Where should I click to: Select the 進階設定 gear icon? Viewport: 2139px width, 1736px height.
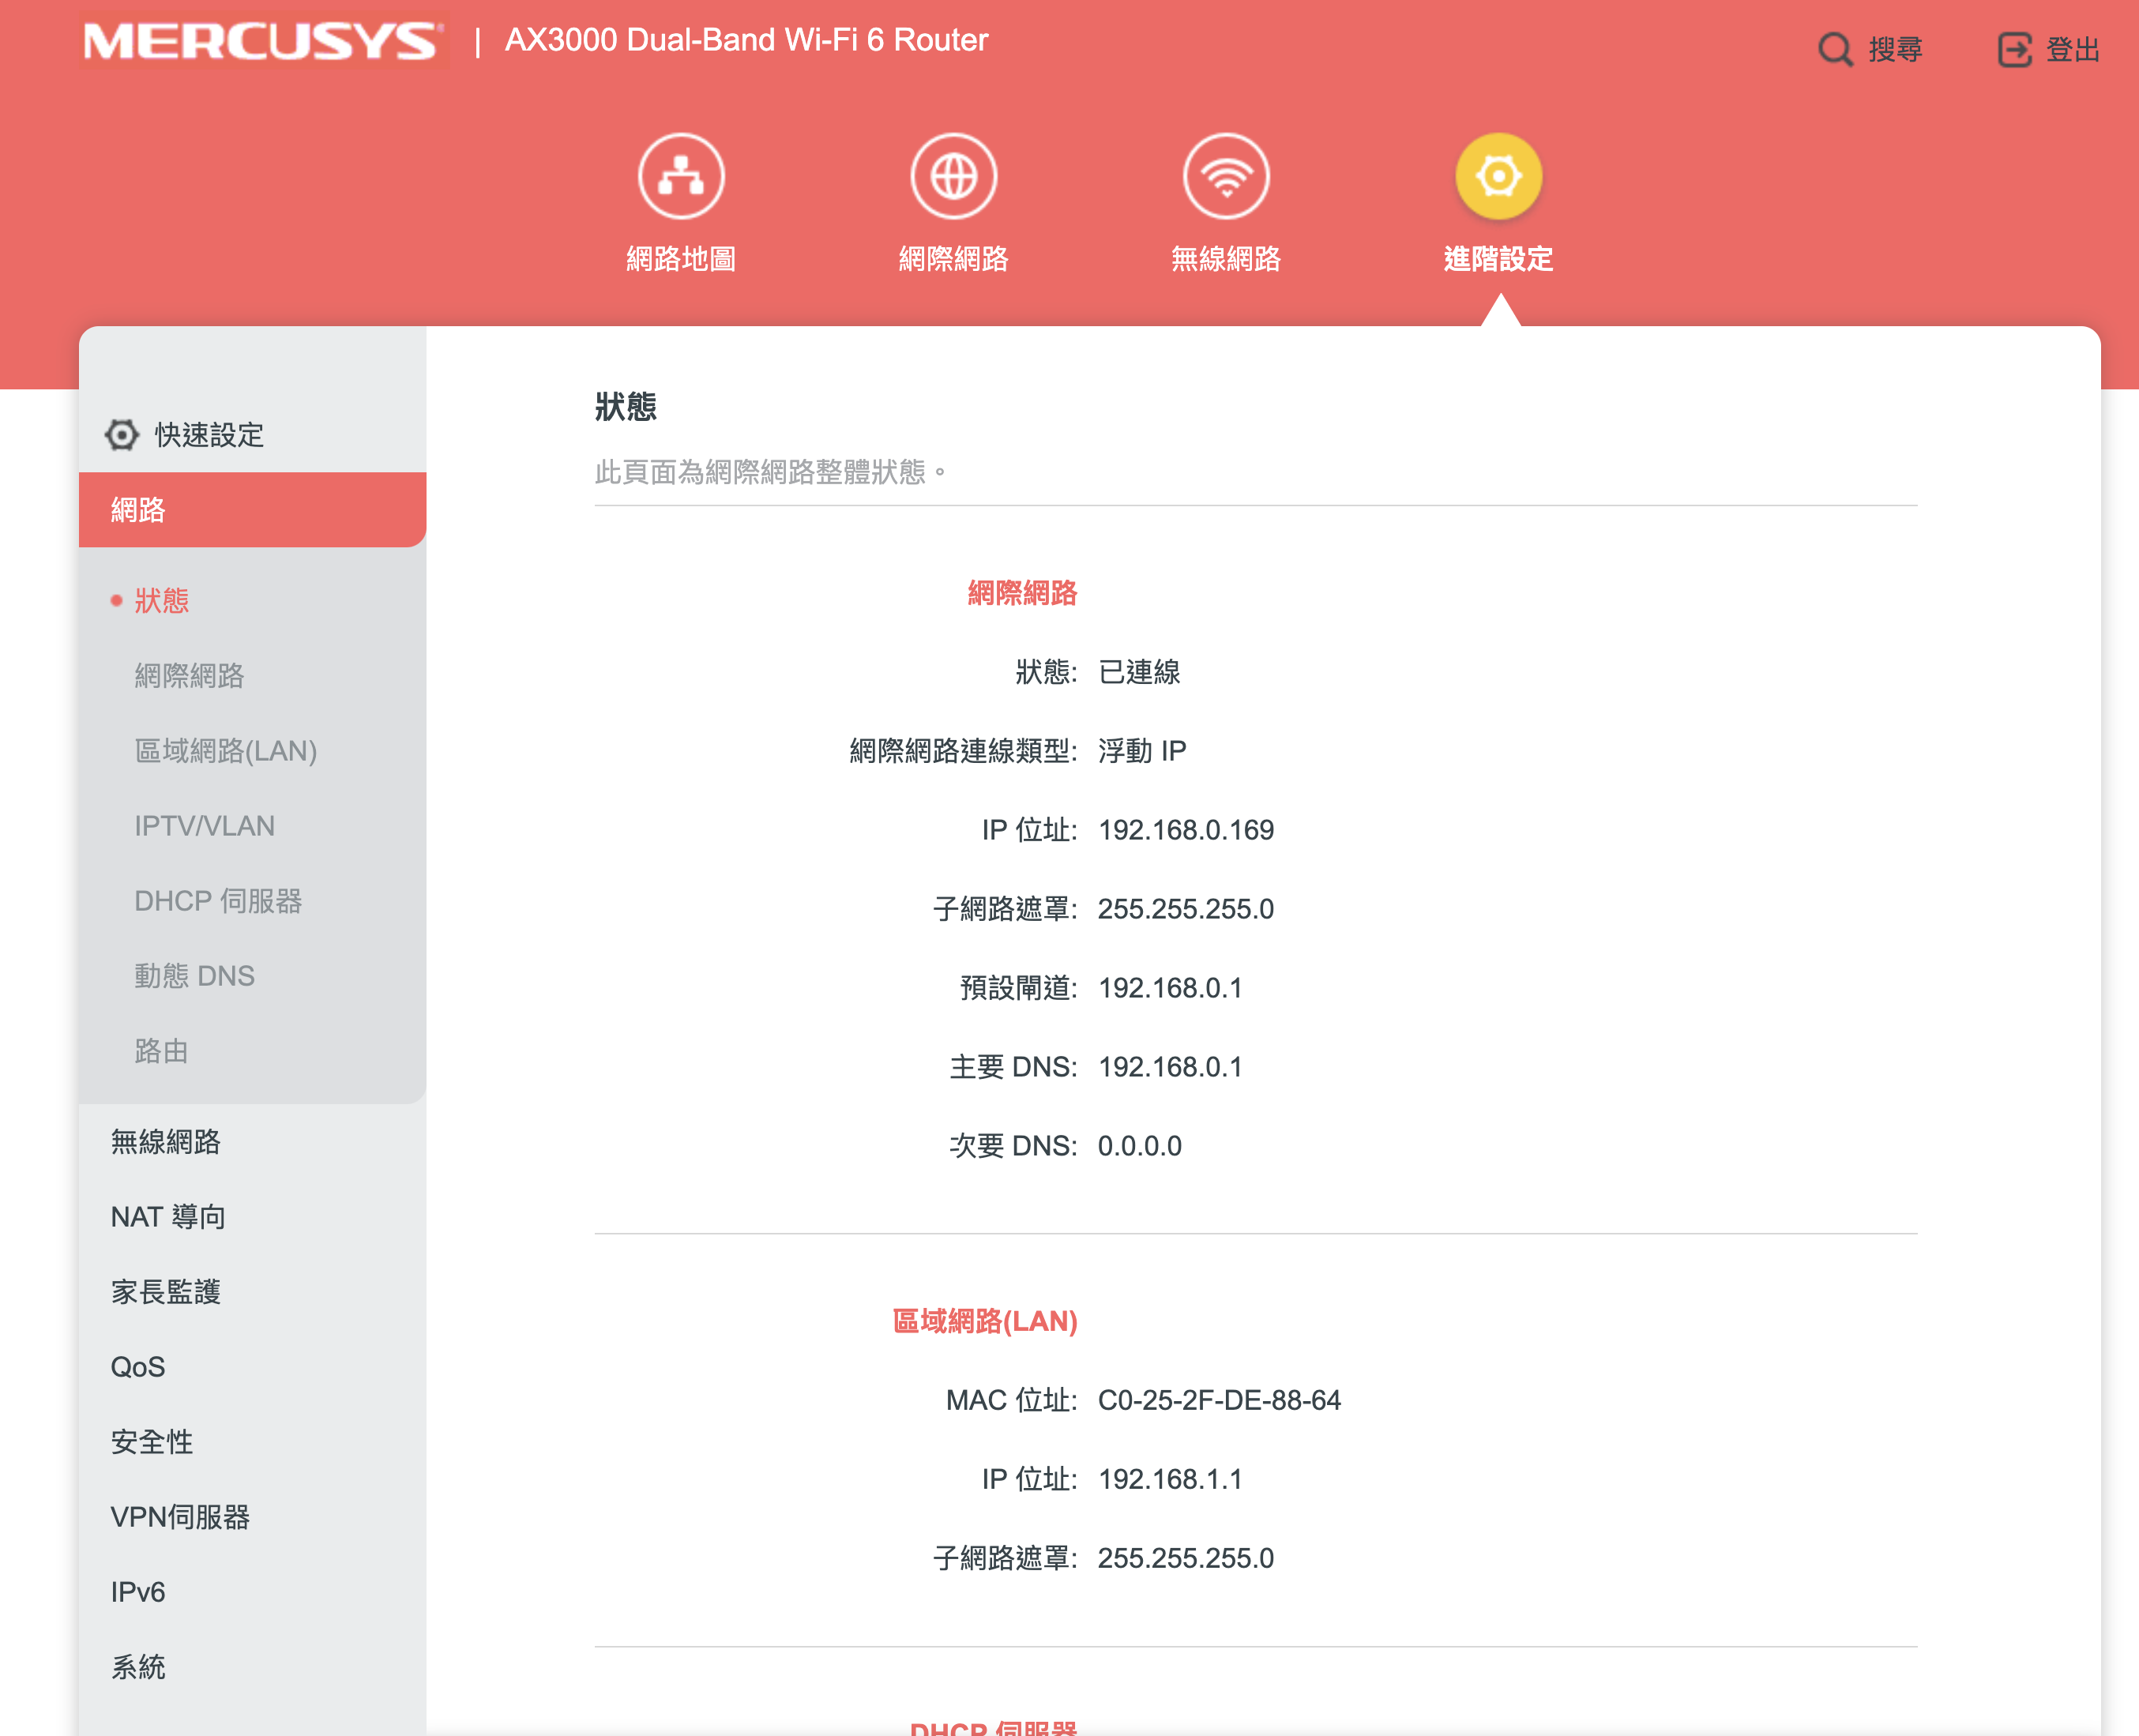point(1497,177)
